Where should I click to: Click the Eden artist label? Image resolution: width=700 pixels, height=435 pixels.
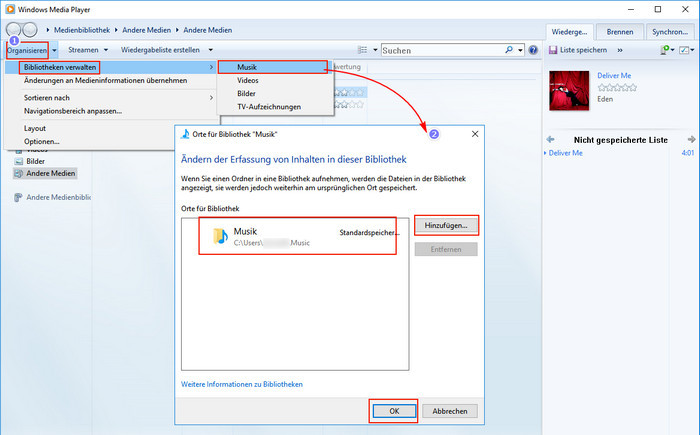tap(605, 99)
